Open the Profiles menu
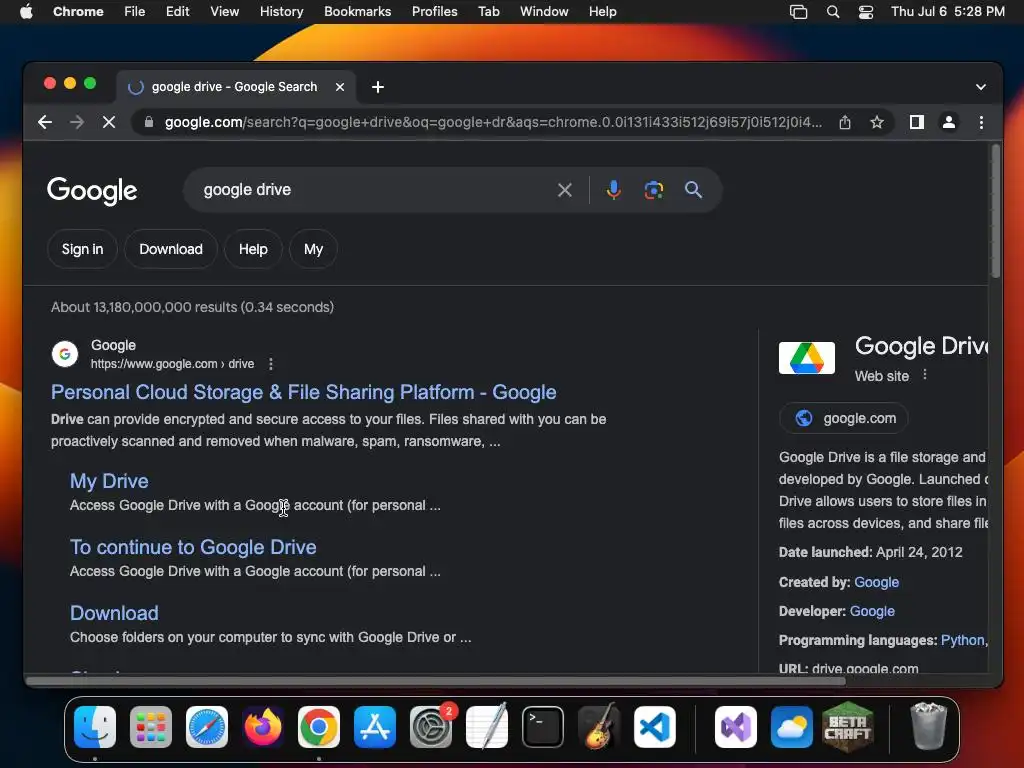Screen dimensions: 1024x768 pos(434,12)
